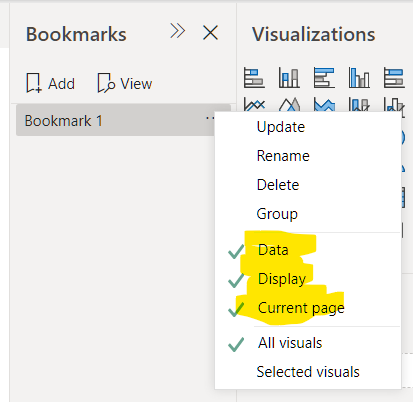Insert a line chart visual
413x402 pixels.
point(254,104)
